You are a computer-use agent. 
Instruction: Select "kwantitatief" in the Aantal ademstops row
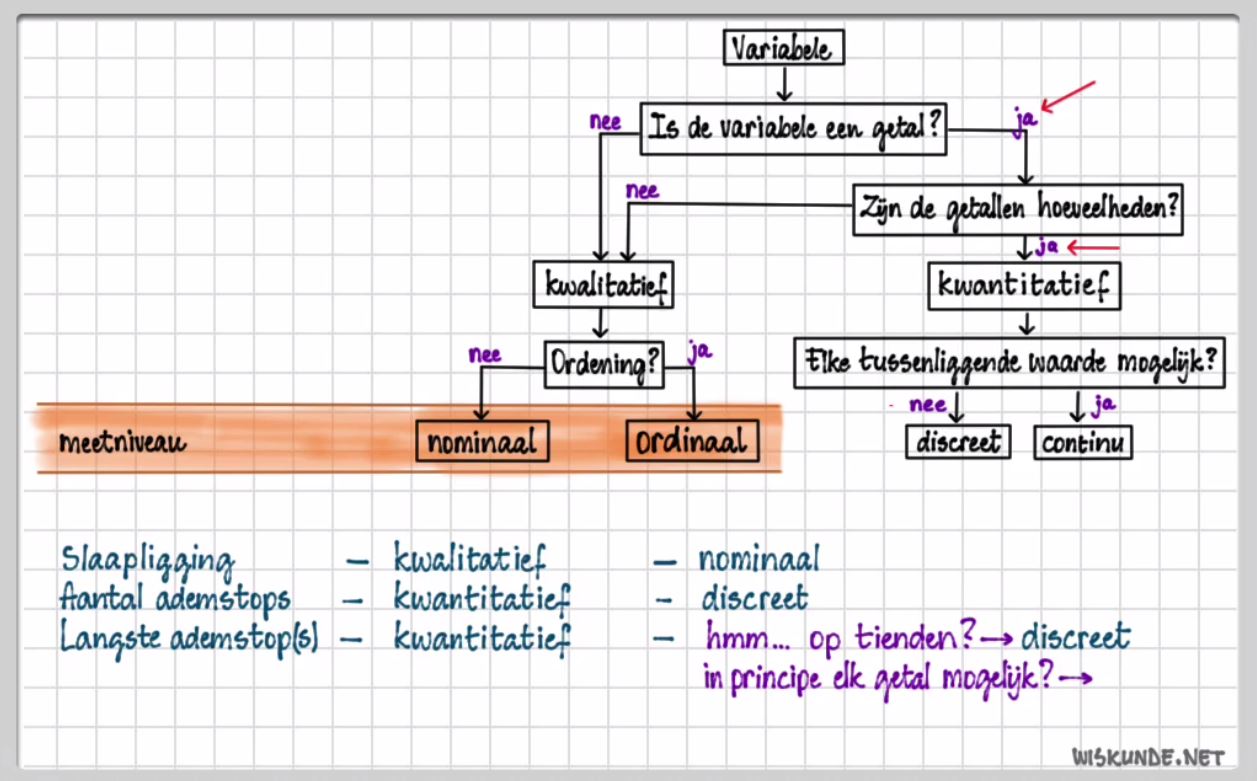coord(482,600)
